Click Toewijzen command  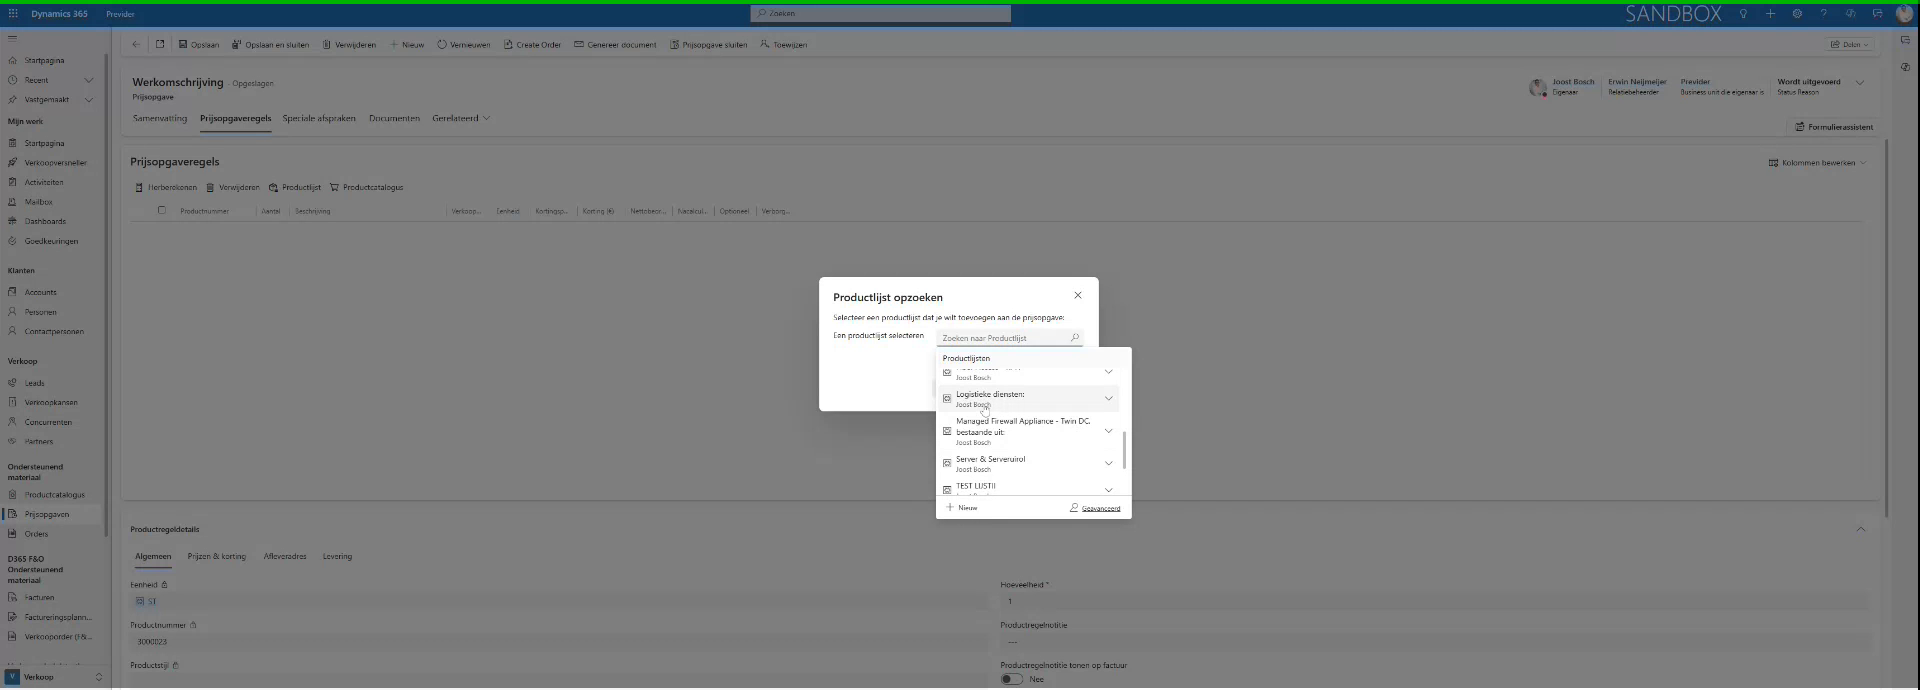[x=783, y=44]
